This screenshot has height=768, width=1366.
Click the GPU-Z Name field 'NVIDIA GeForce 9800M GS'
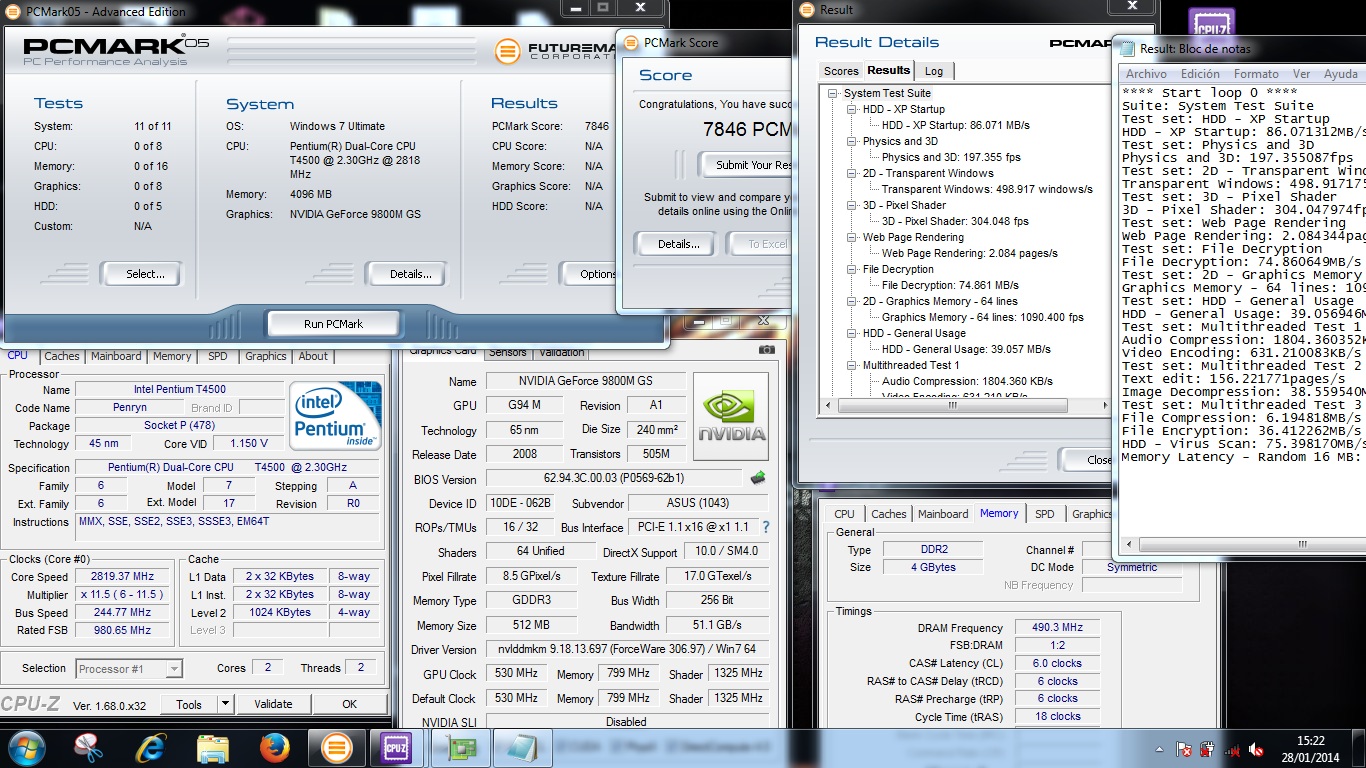(585, 381)
